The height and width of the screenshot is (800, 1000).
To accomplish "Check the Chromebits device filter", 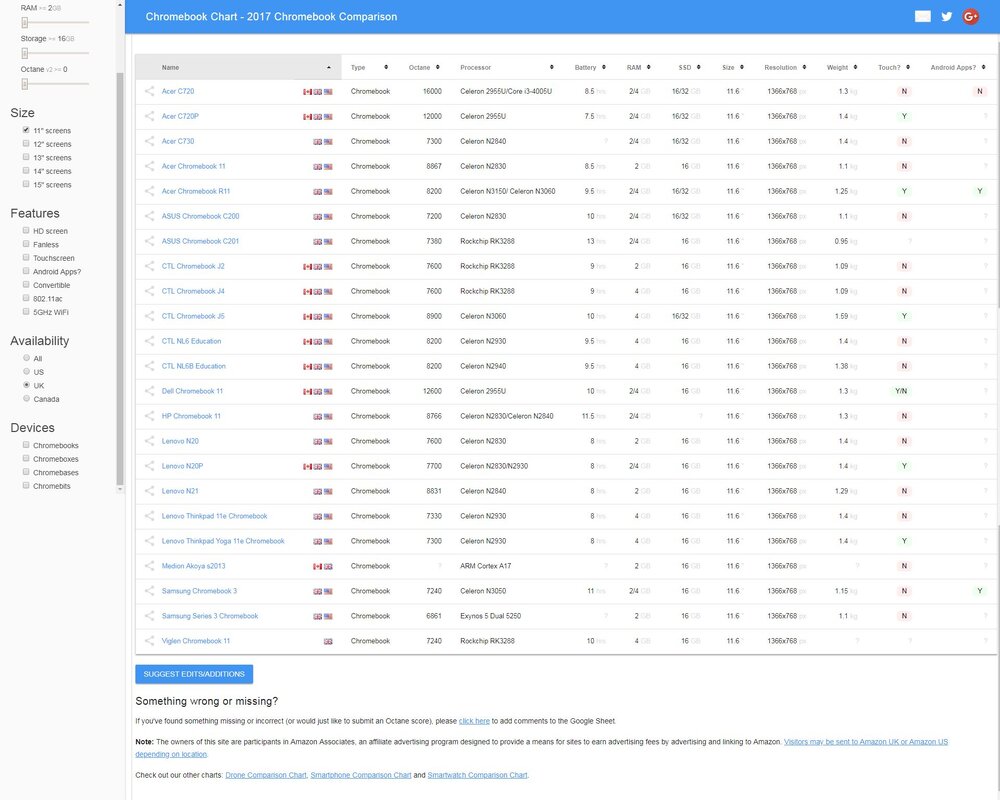I will click(x=26, y=485).
